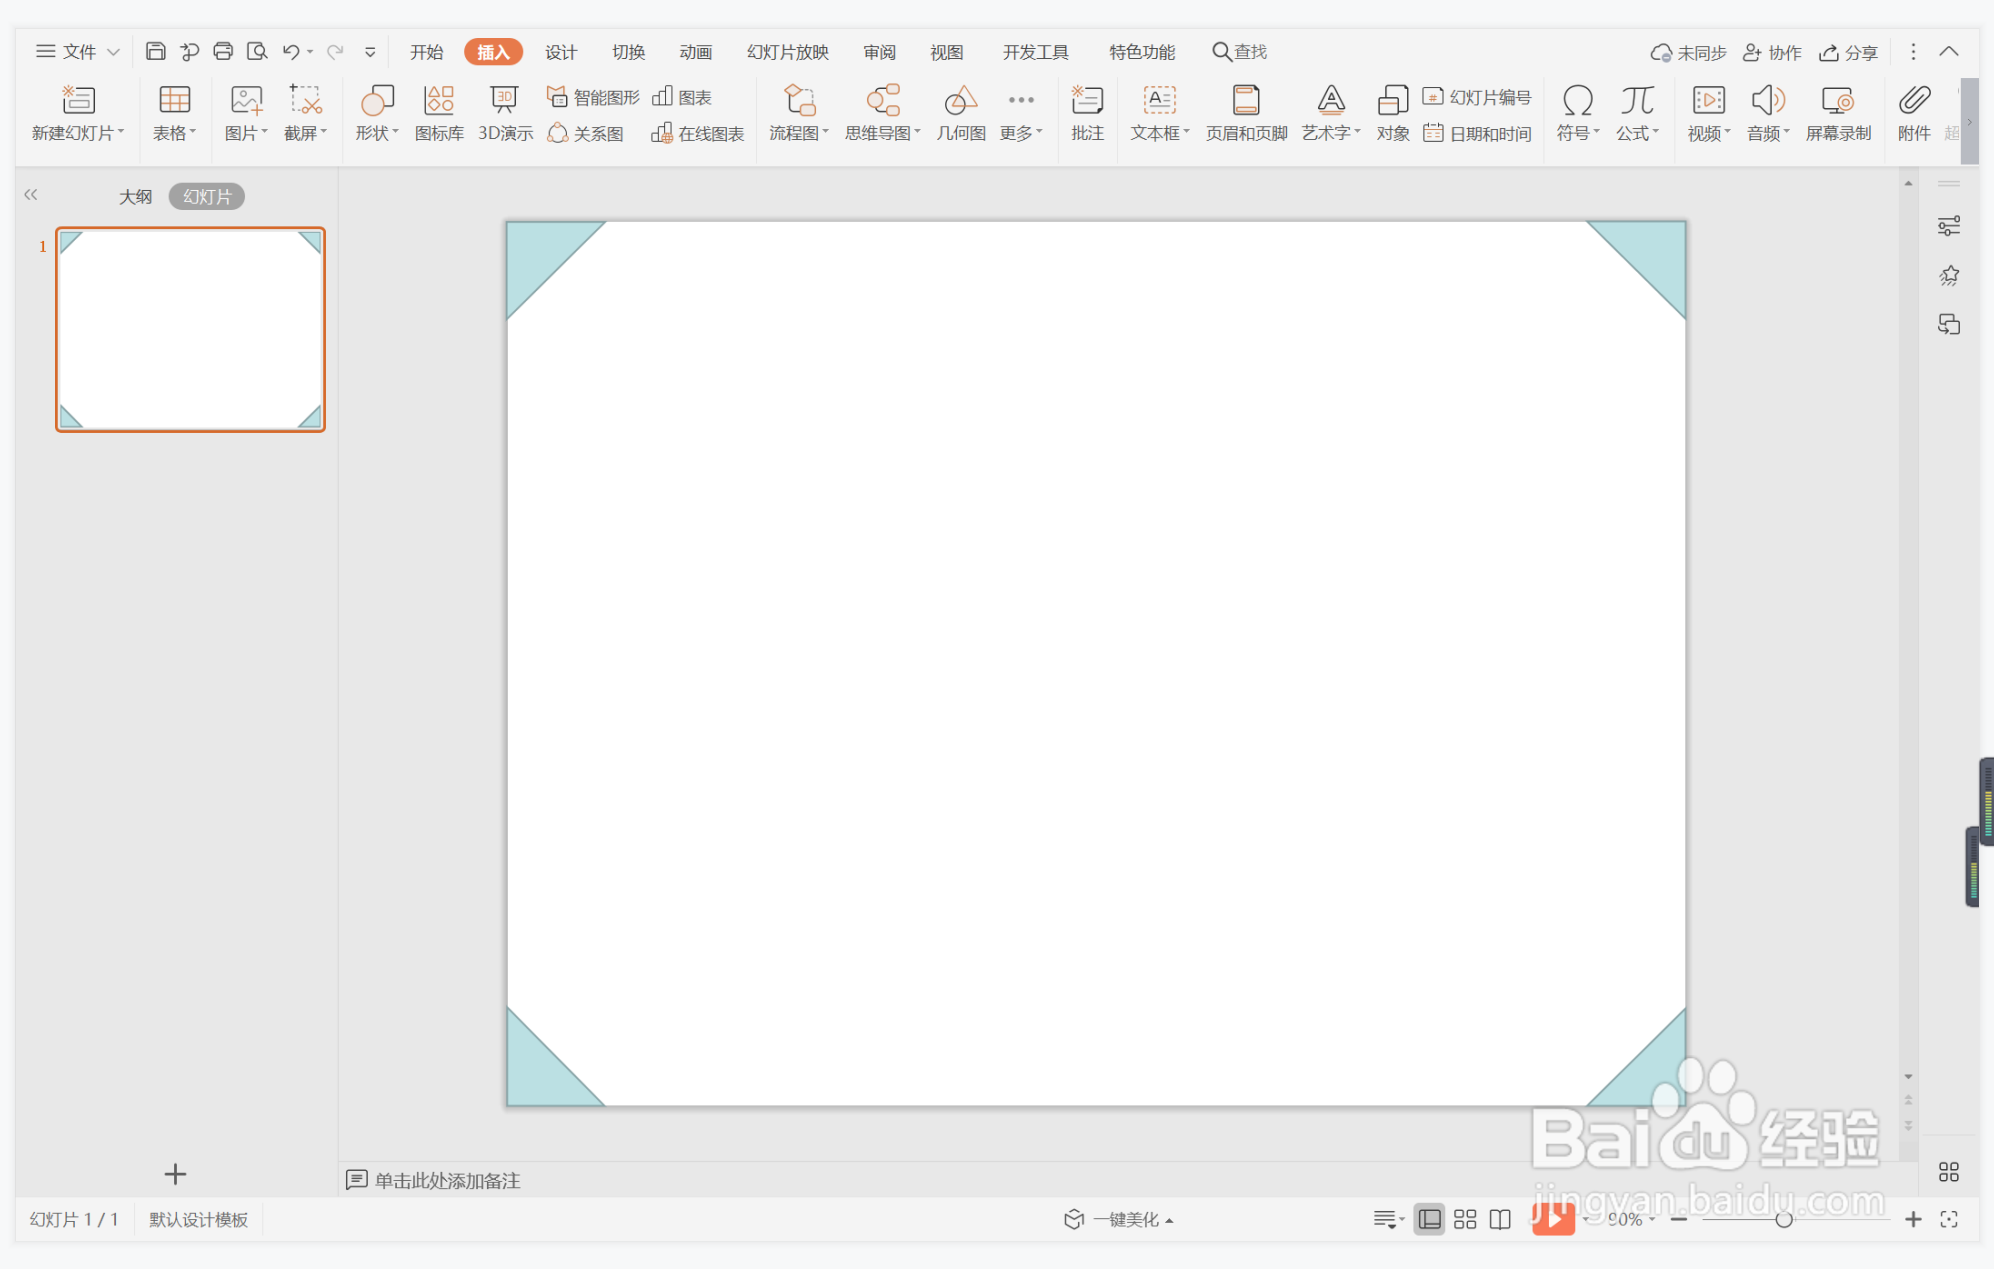Switch to reading view icon
The width and height of the screenshot is (1994, 1269).
(1500, 1219)
